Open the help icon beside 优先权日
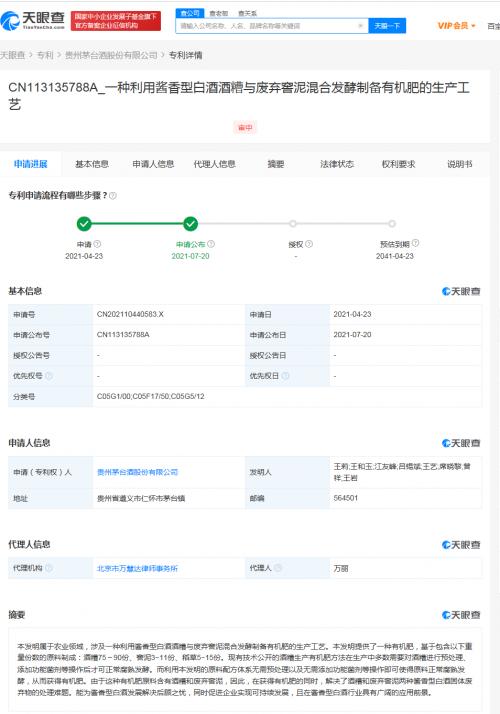This screenshot has height=714, width=500. (x=286, y=376)
